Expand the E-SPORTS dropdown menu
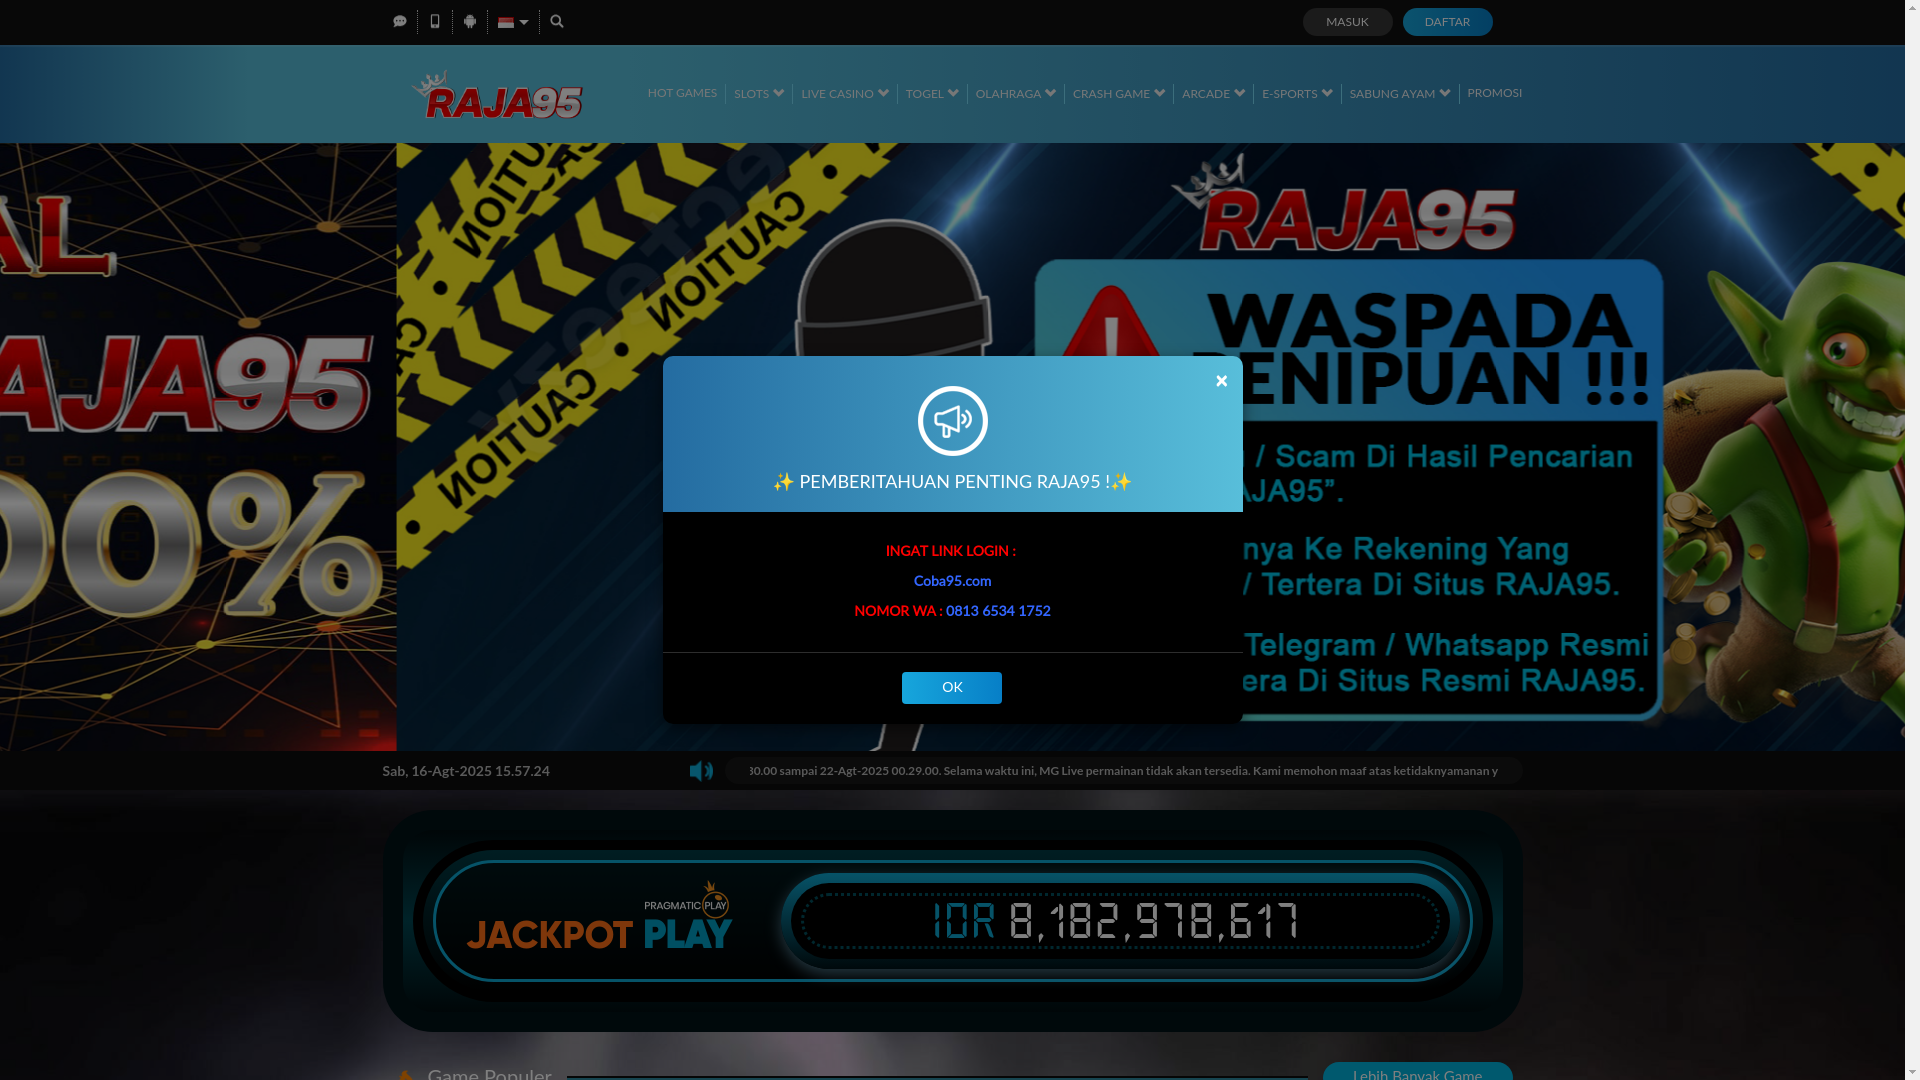The width and height of the screenshot is (1920, 1080). tap(1297, 93)
